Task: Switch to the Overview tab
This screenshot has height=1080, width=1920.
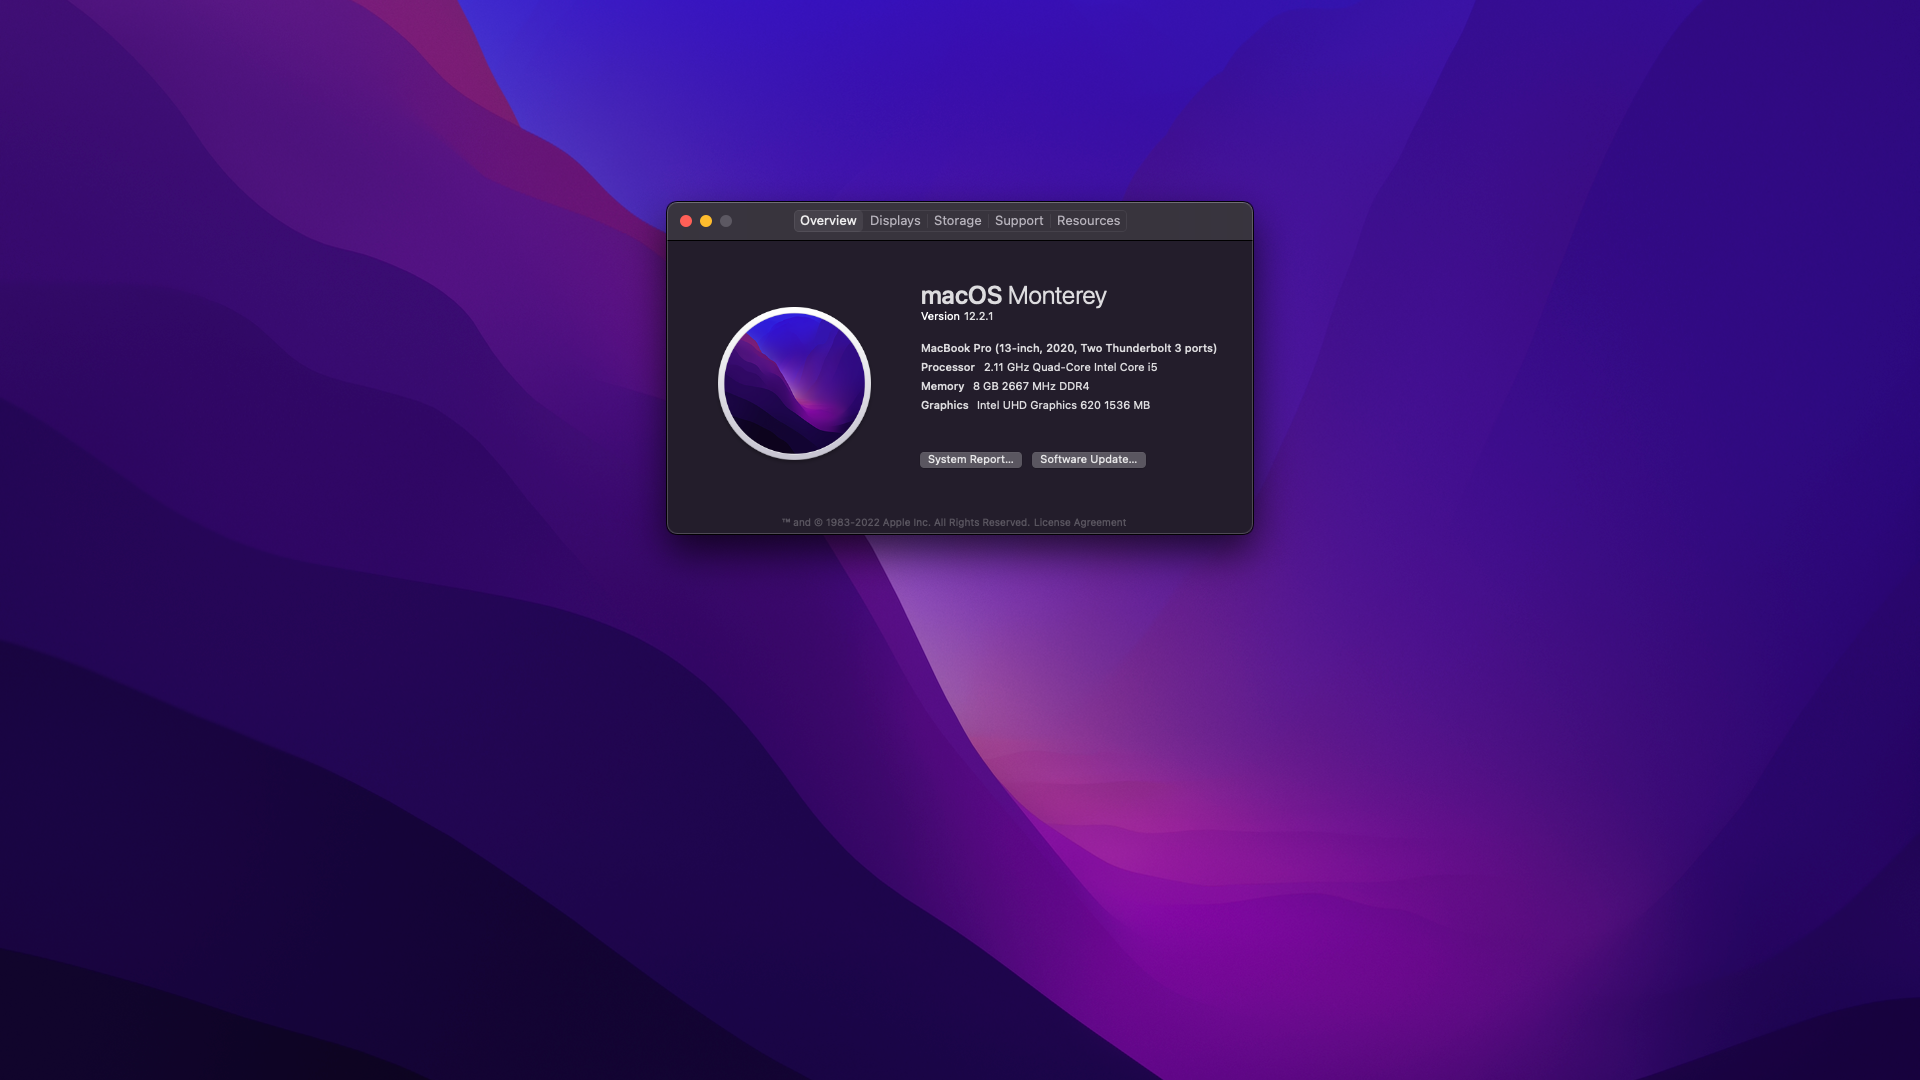Action: tap(828, 221)
